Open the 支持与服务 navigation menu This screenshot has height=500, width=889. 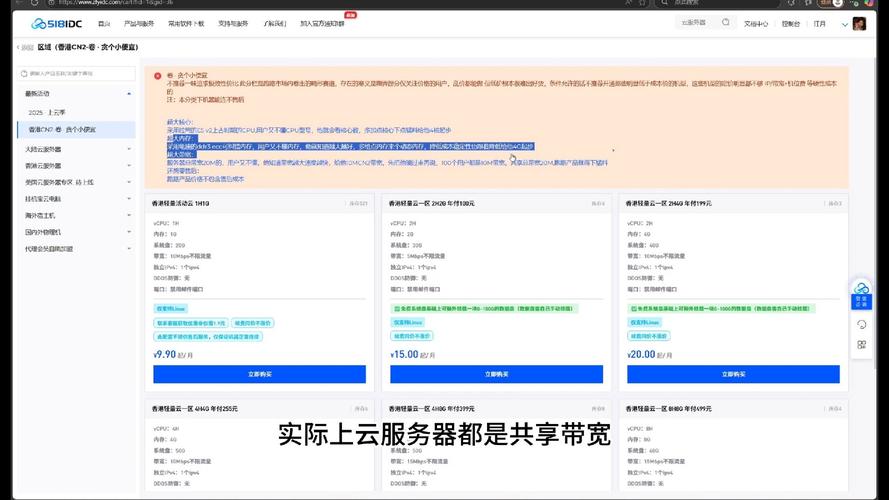[233, 24]
